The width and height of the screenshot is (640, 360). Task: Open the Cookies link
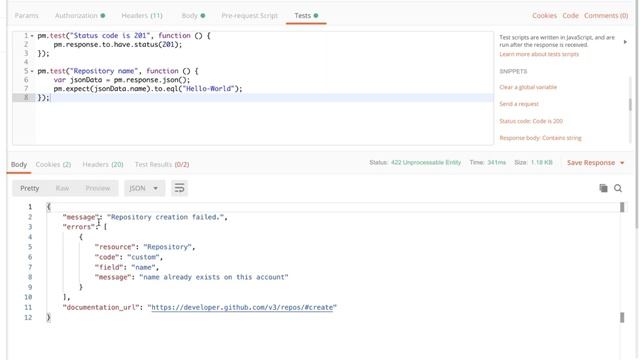click(544, 16)
